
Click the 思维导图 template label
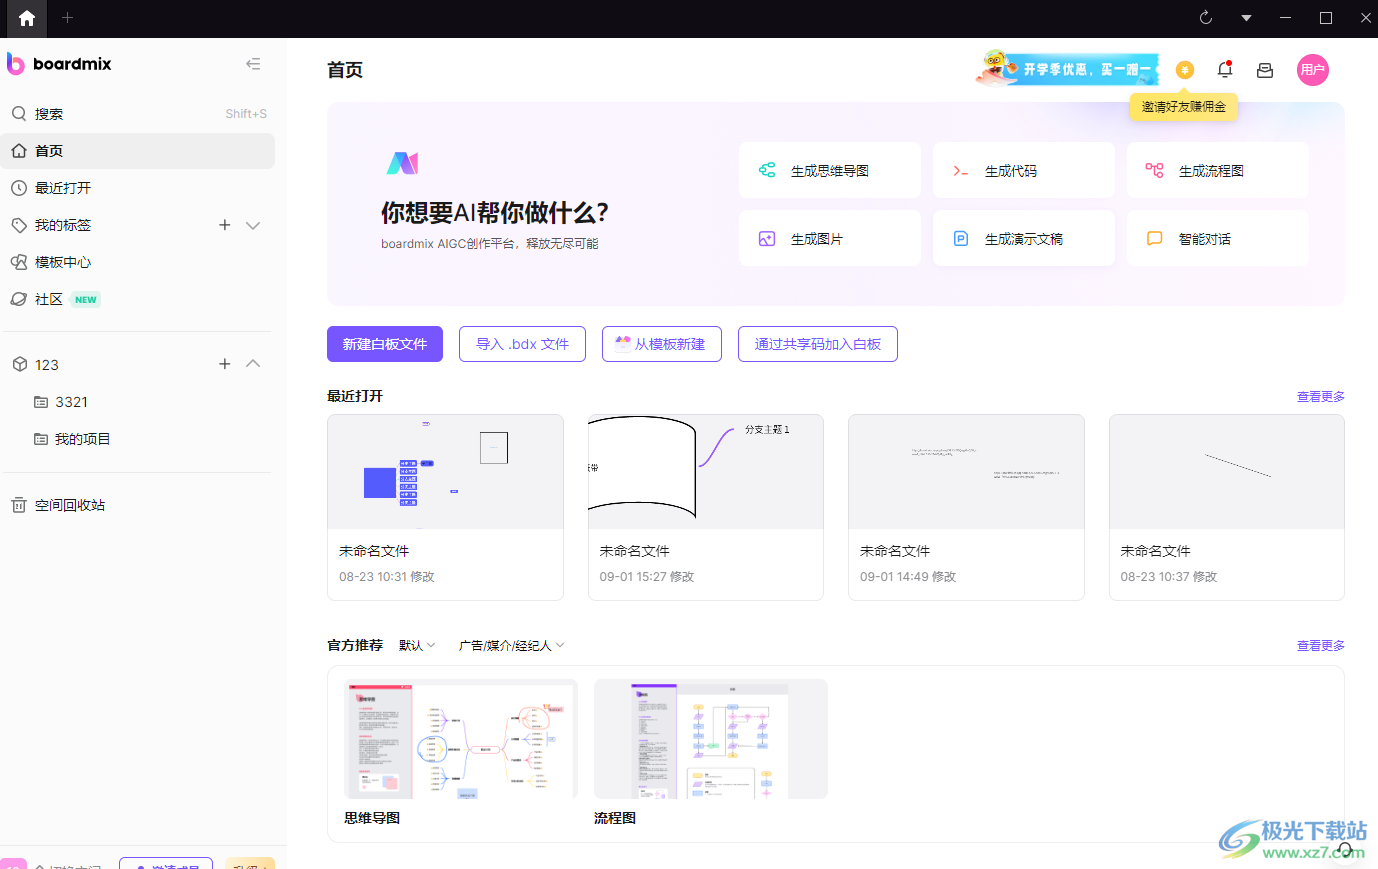[x=372, y=818]
